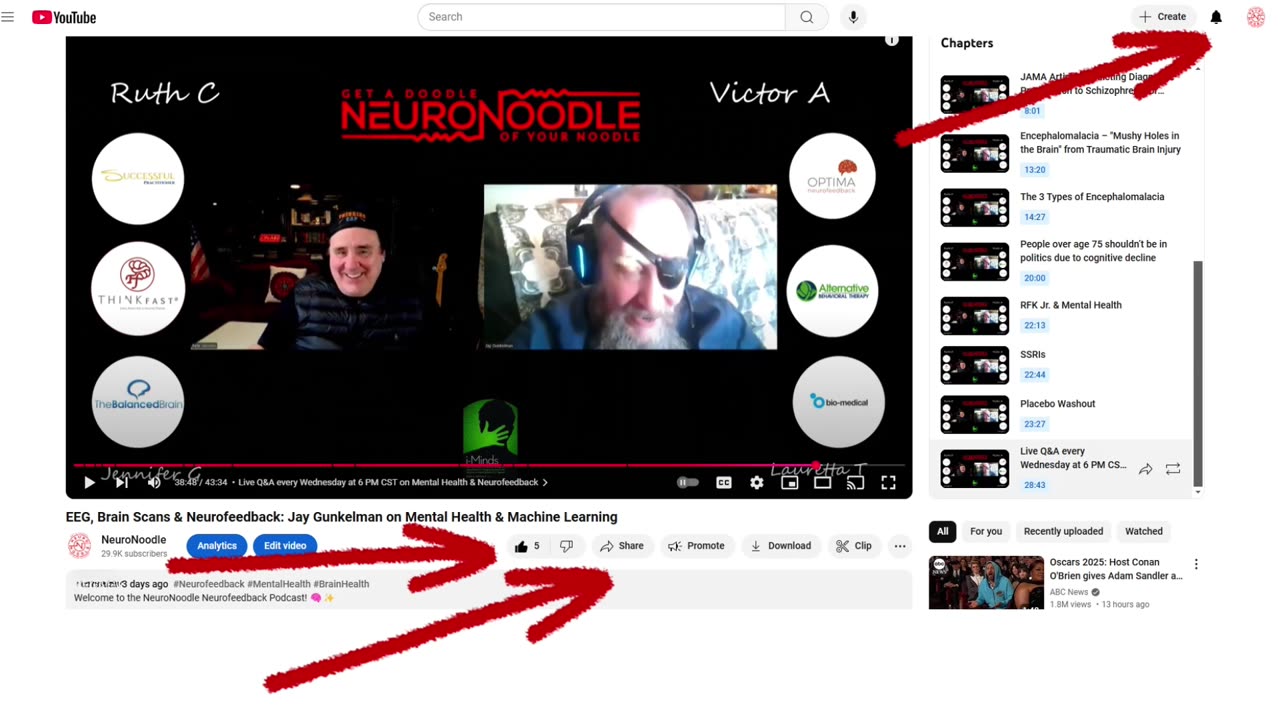1280x720 pixels.
Task: Select the For you filter chip
Action: point(986,532)
